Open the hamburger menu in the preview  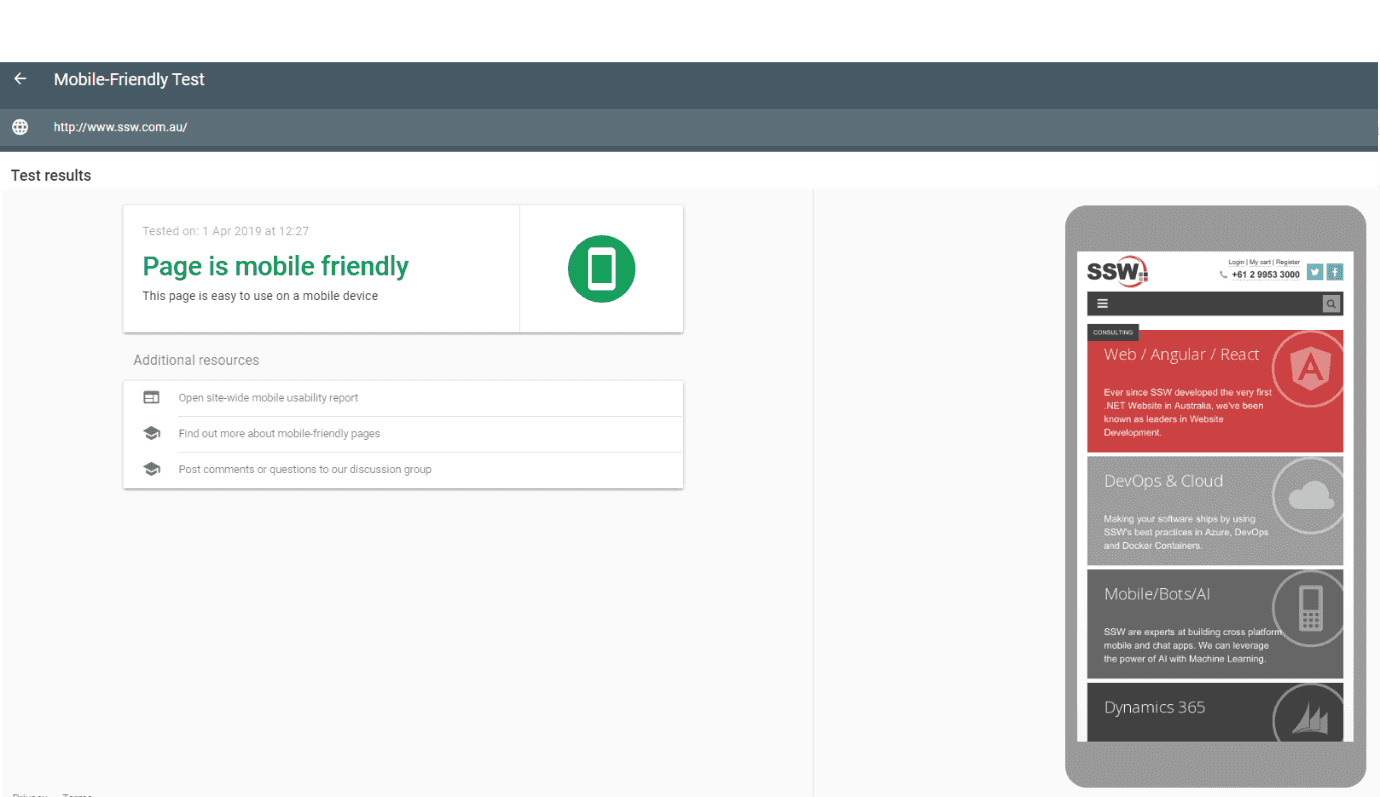[1103, 304]
